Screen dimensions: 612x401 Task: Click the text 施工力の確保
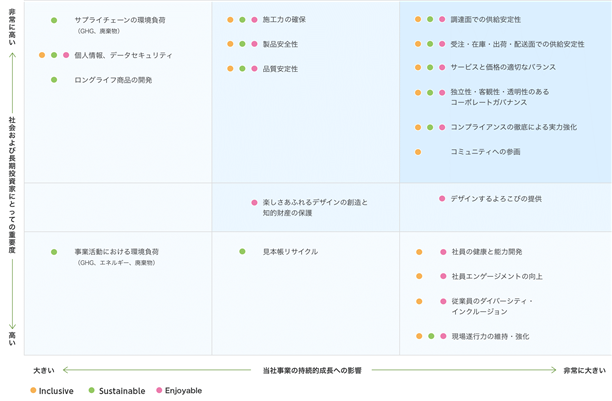point(284,20)
